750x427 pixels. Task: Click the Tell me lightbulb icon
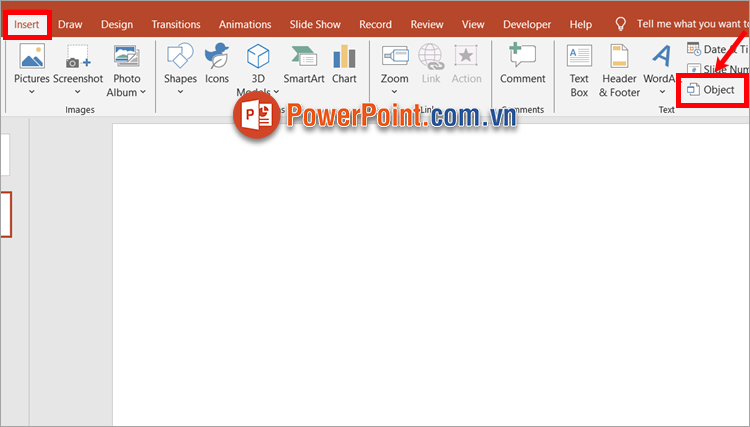tap(620, 24)
